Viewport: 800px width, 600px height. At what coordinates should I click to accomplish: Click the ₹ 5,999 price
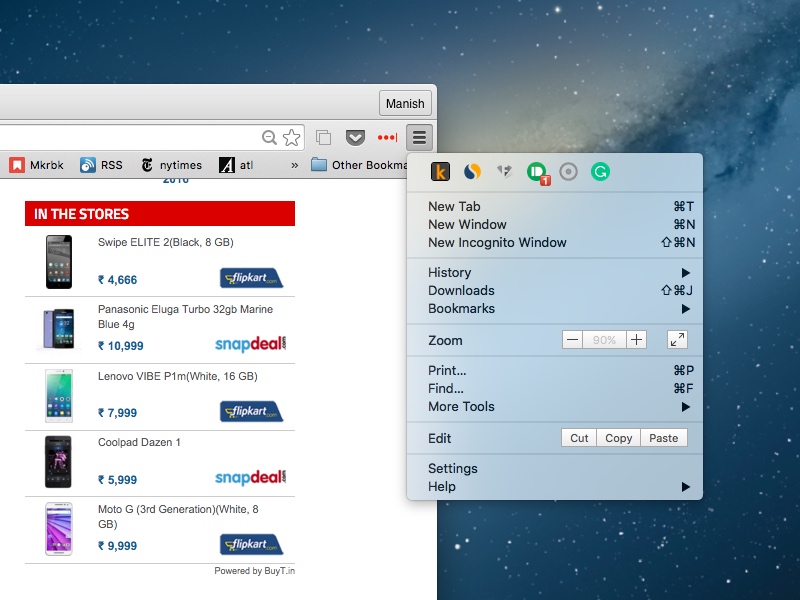pos(117,480)
